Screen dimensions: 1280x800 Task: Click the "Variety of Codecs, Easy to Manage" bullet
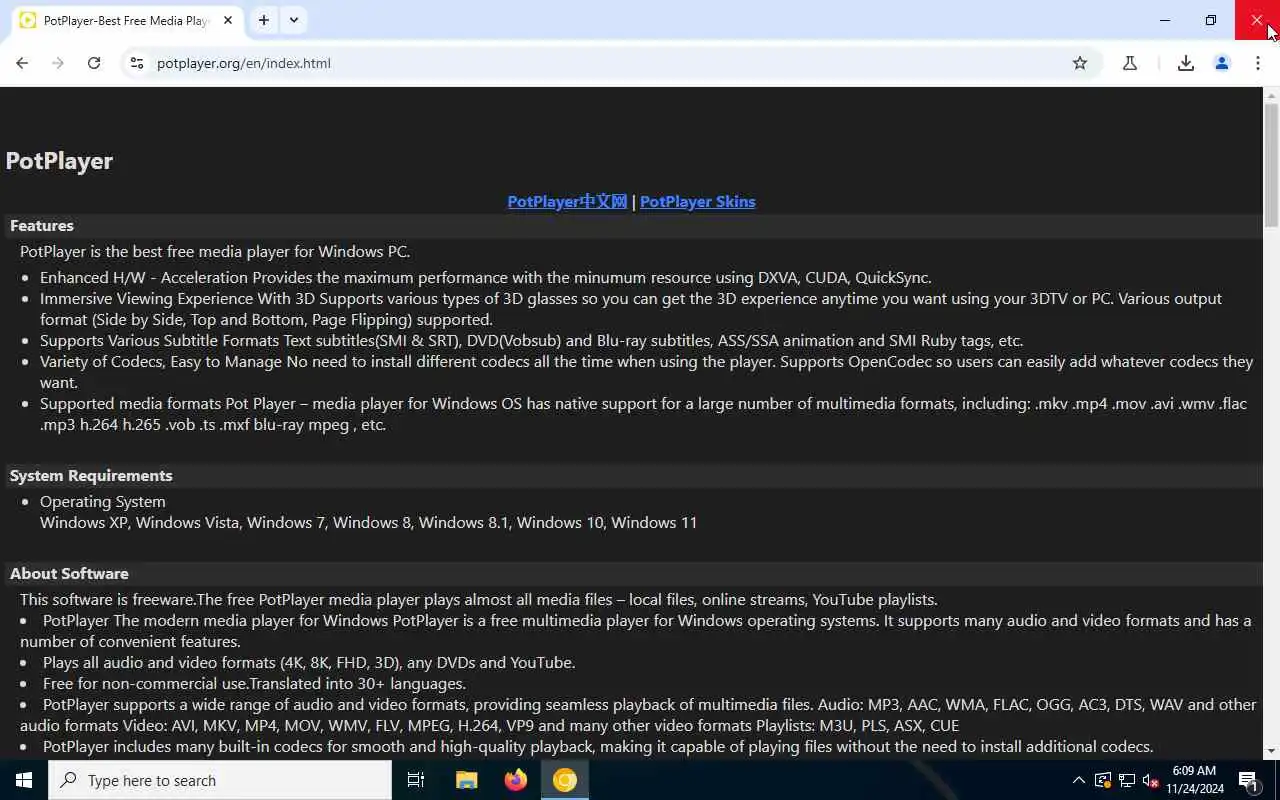click(x=646, y=372)
